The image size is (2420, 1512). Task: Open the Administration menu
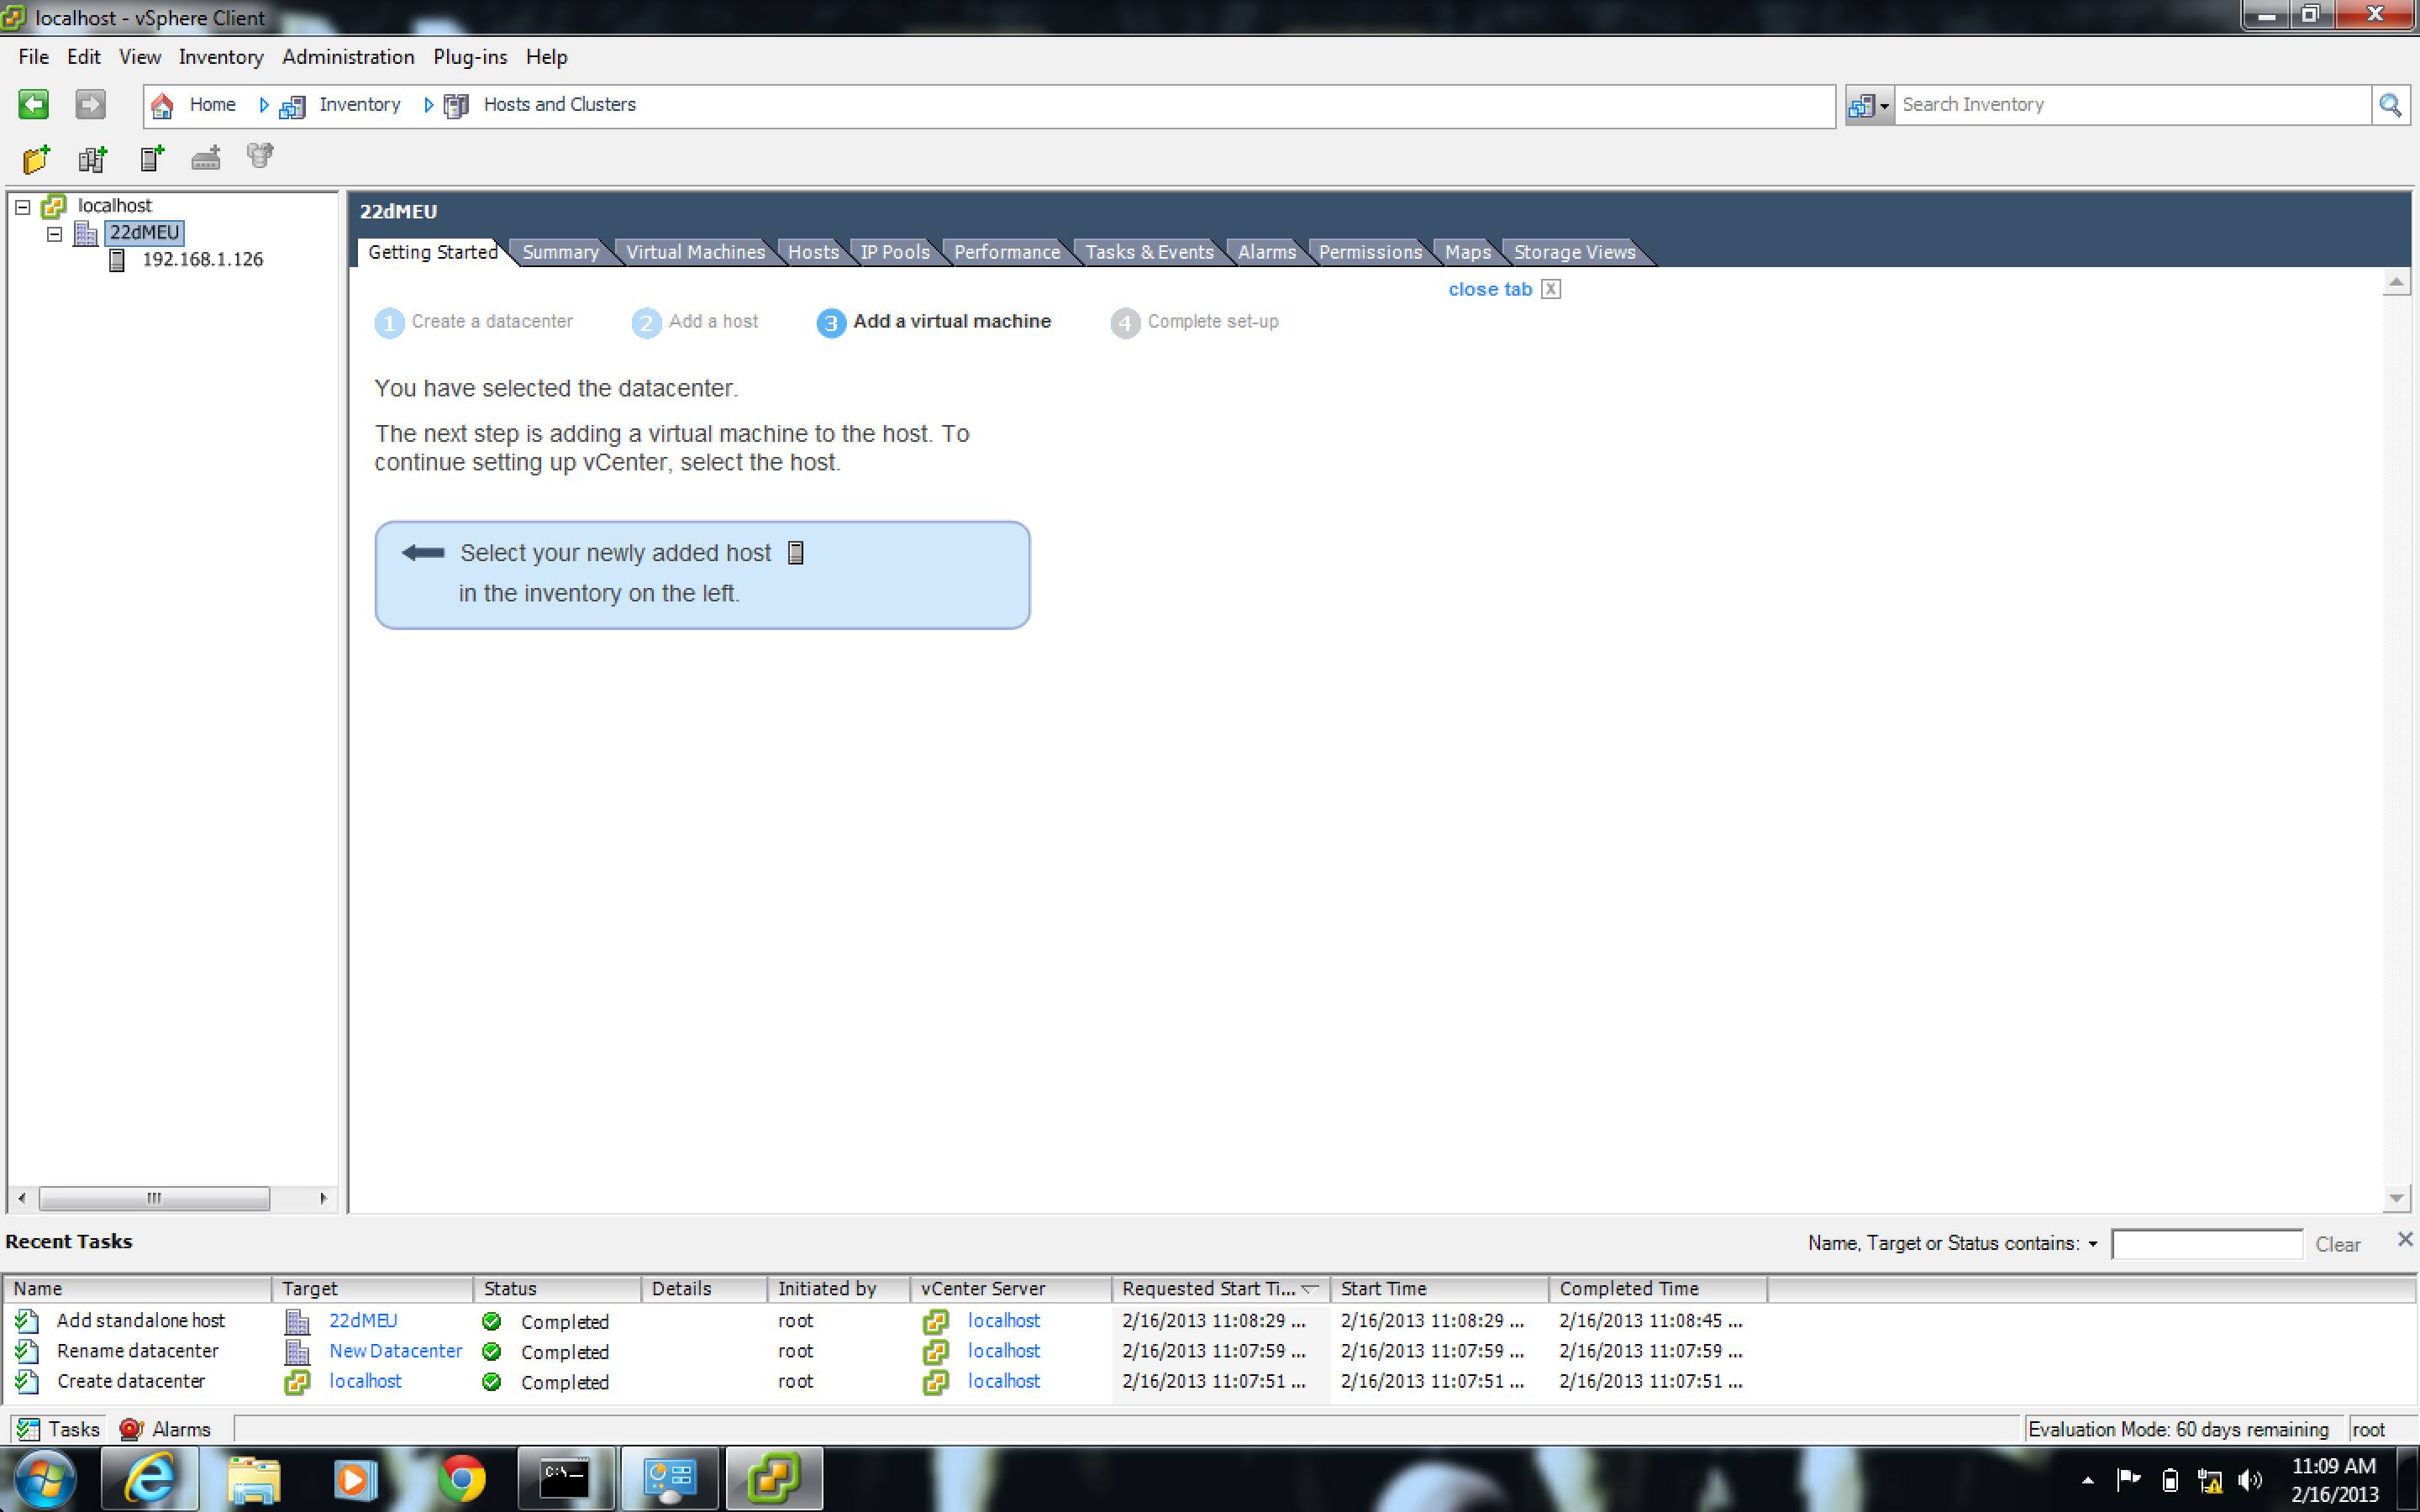348,57
